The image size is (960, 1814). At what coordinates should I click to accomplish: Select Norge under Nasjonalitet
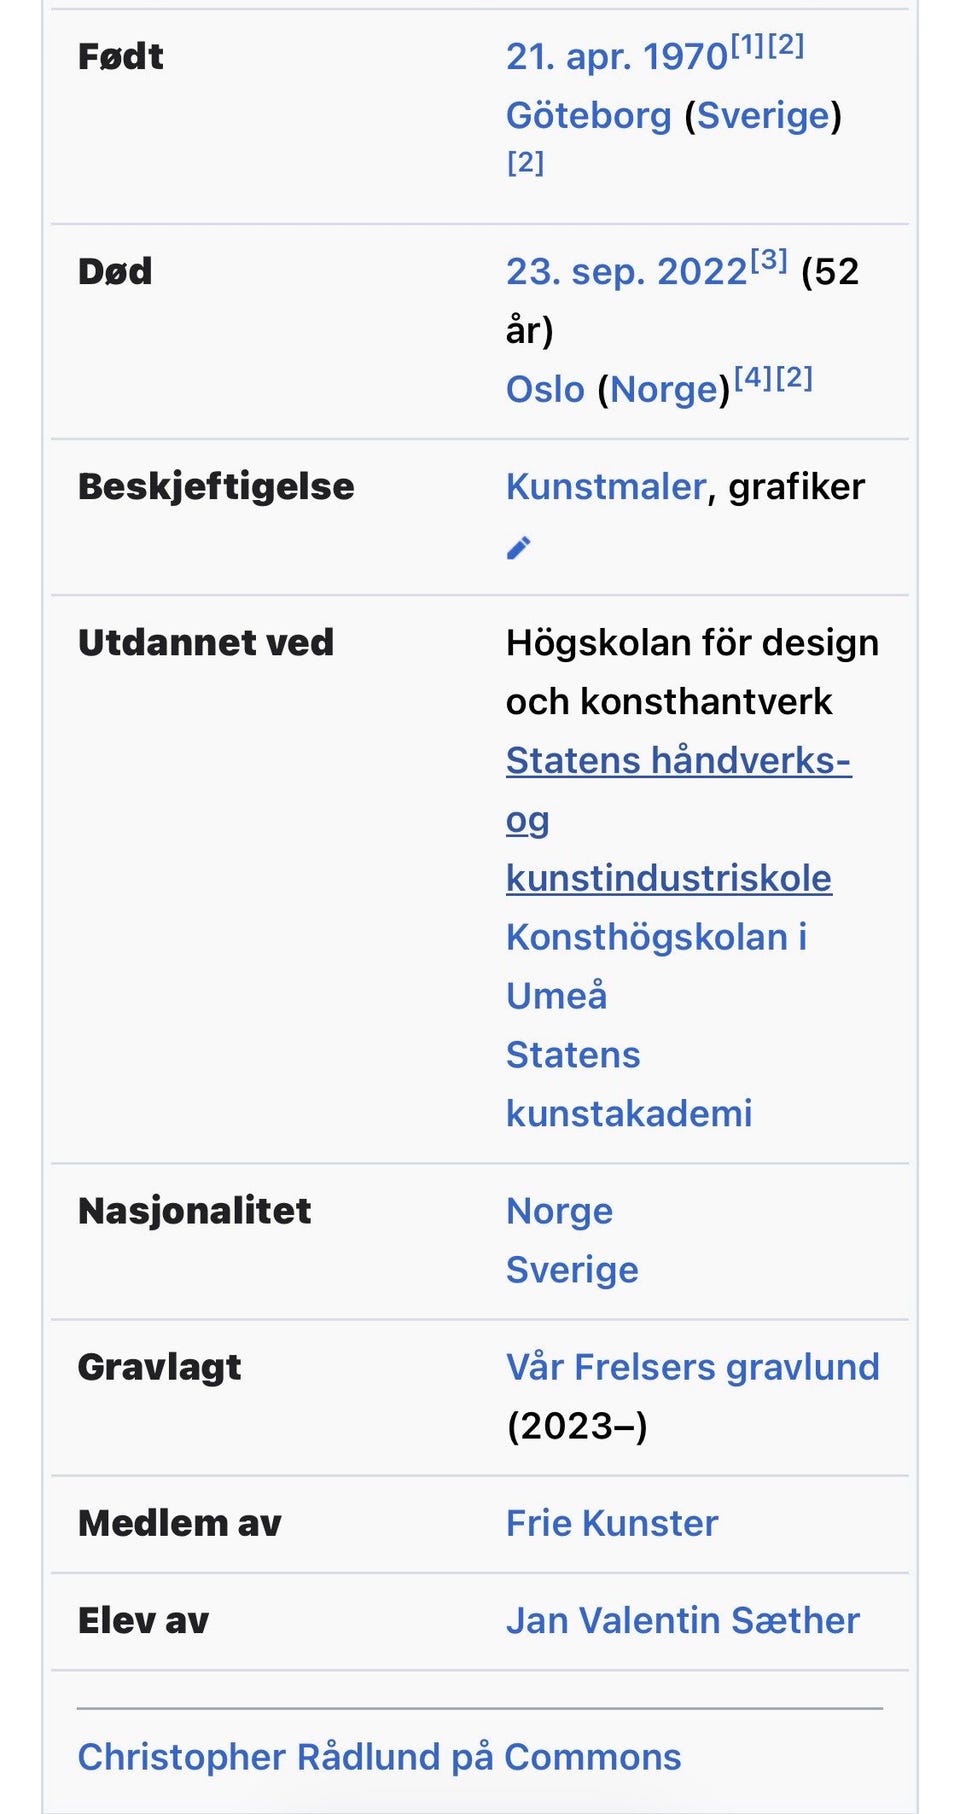point(559,1211)
